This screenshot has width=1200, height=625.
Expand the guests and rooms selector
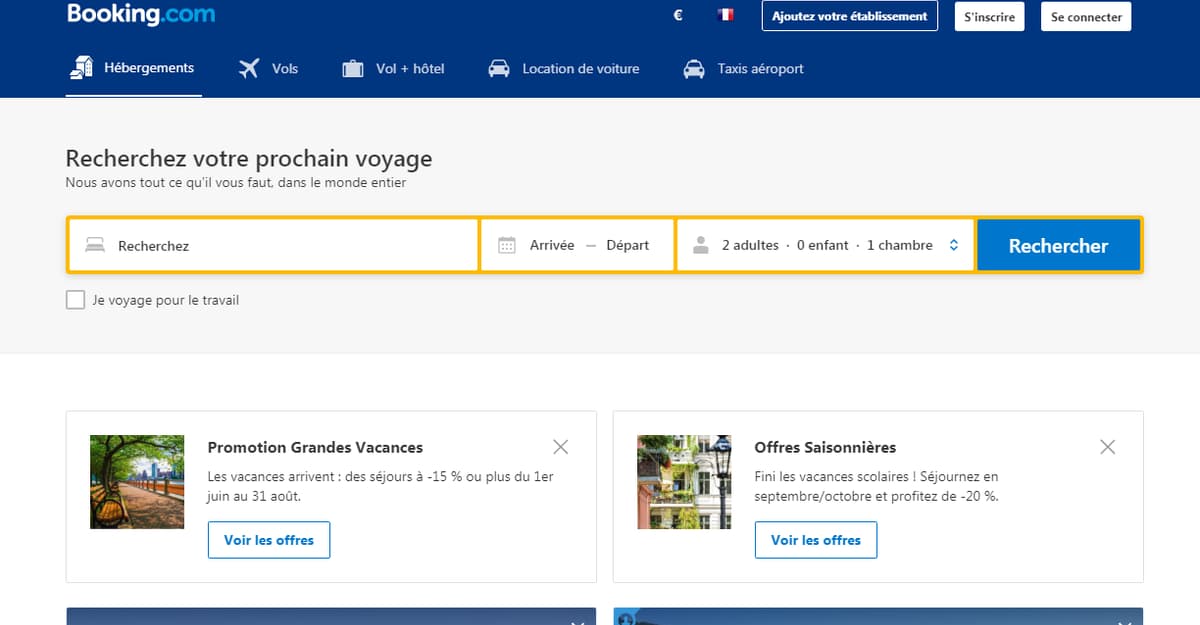click(826, 245)
